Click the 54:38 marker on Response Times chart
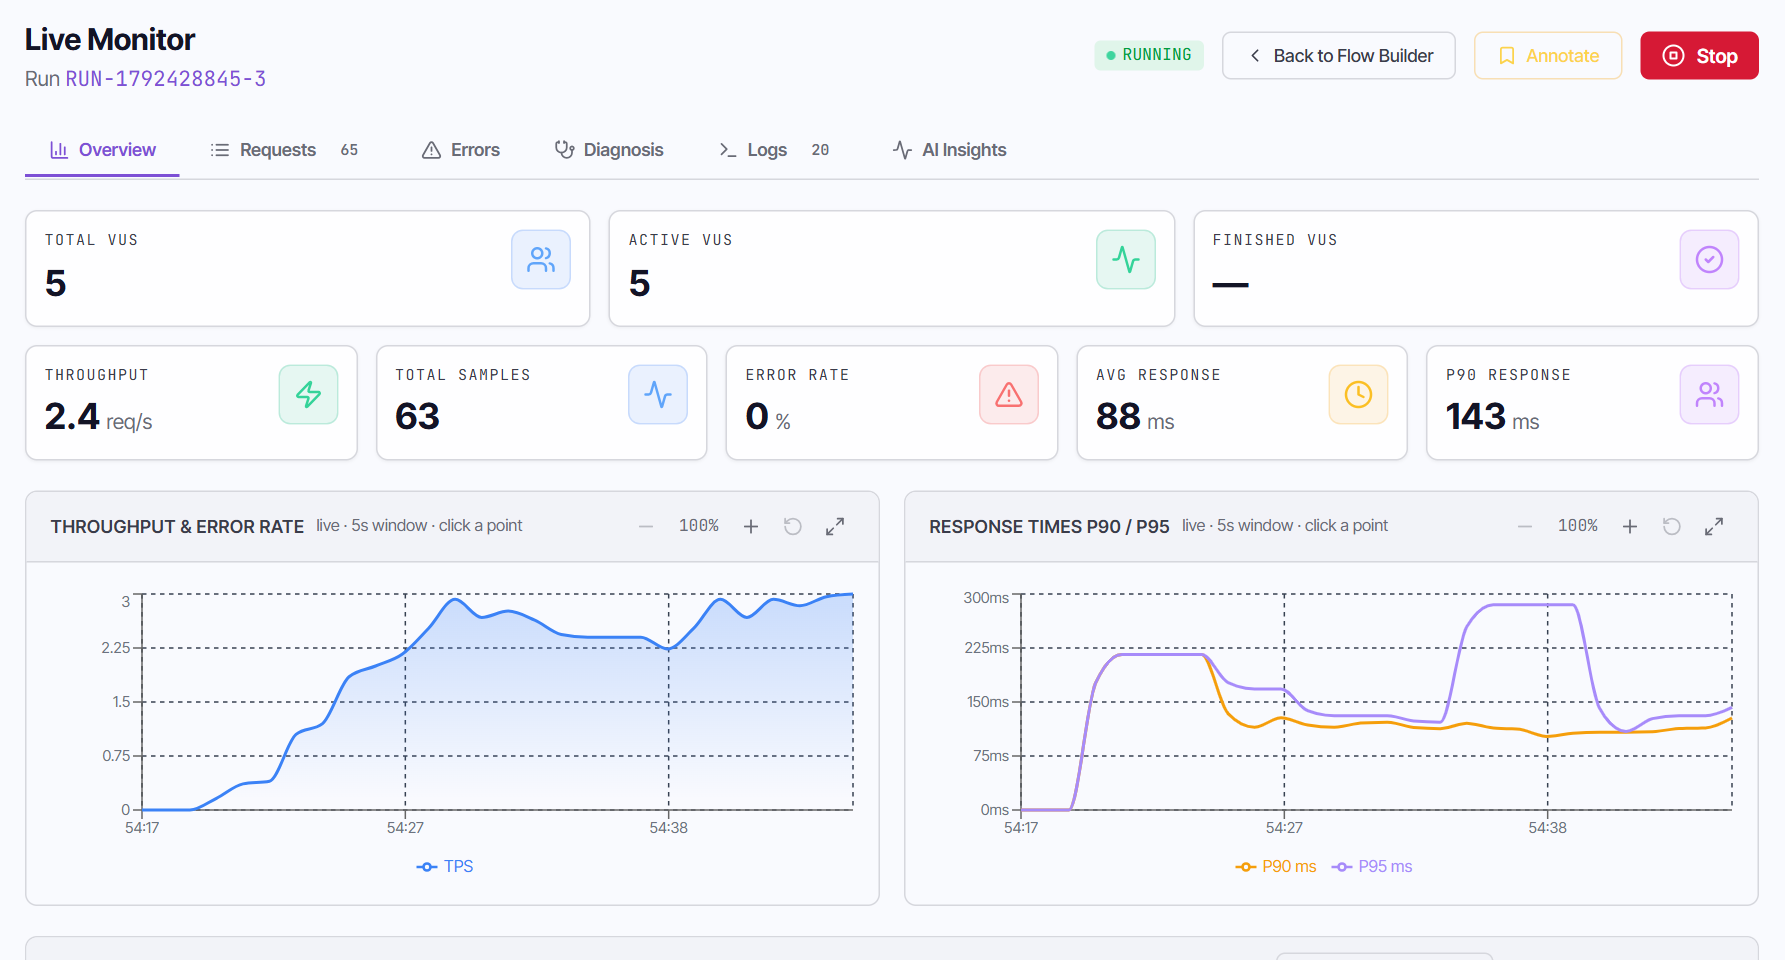Viewport: 1785px width, 960px height. pyautogui.click(x=1547, y=828)
